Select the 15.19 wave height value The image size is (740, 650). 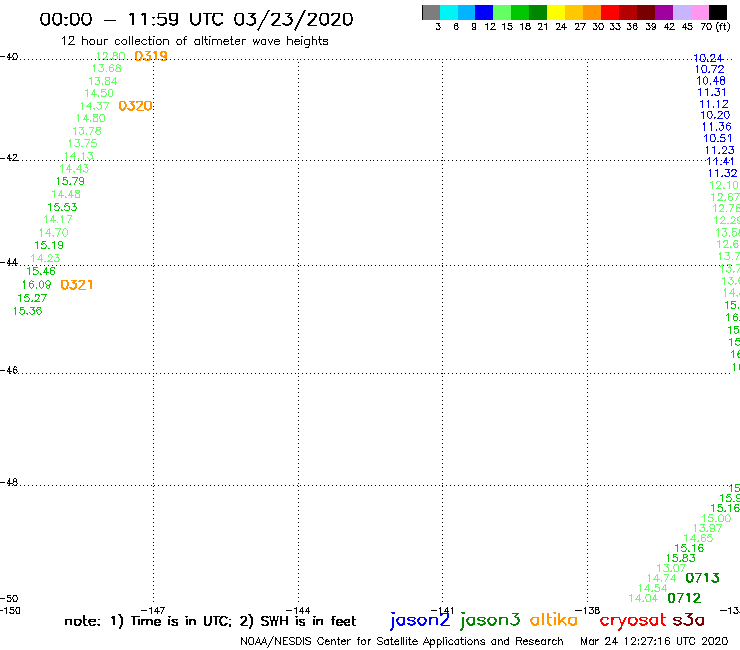tap(49, 245)
